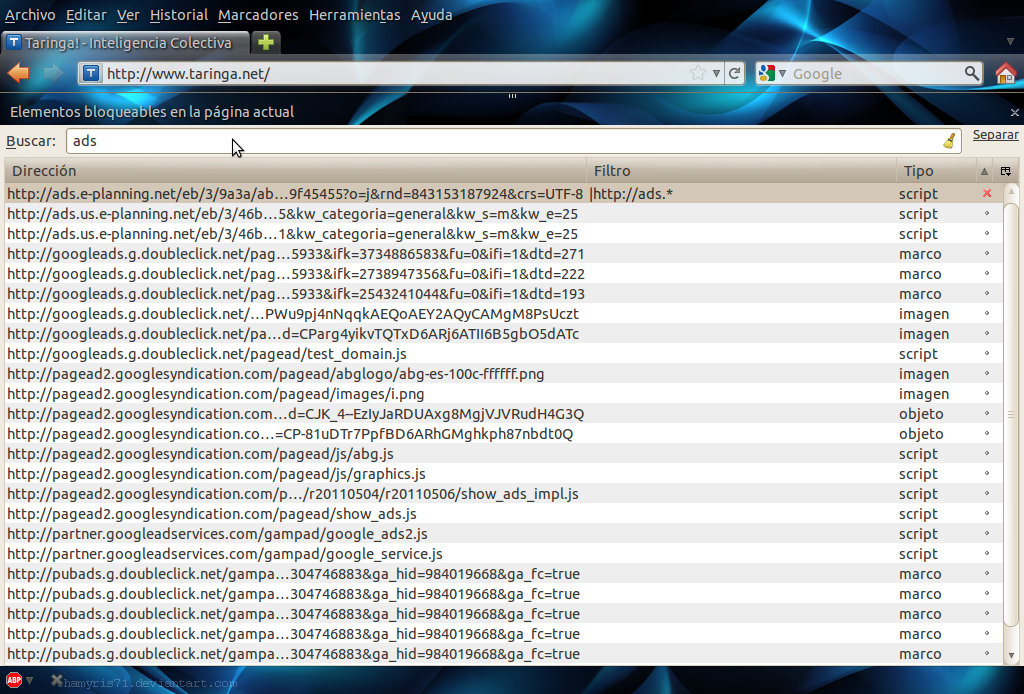Select the ads.e-planning.net/eb/3/9a3a row

coord(504,194)
